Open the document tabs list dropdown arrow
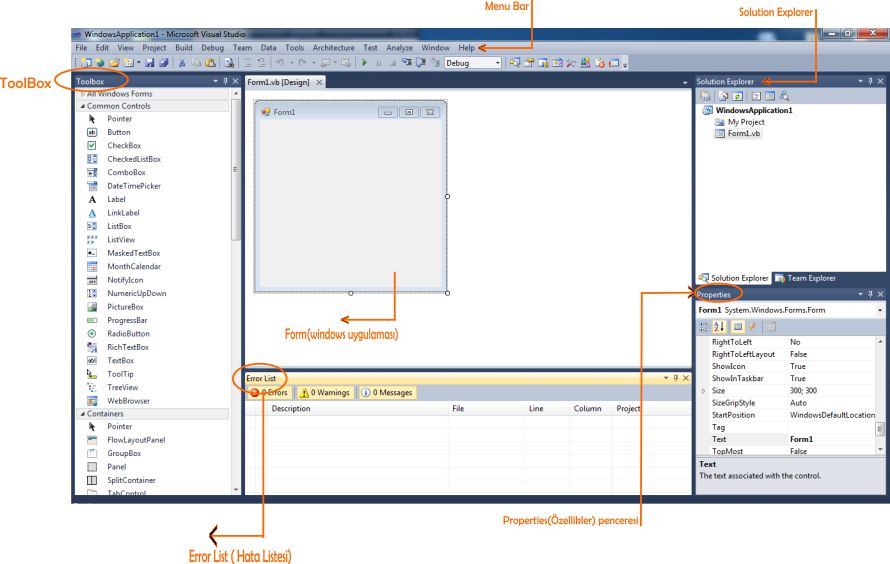The width and height of the screenshot is (890, 564). pos(685,83)
